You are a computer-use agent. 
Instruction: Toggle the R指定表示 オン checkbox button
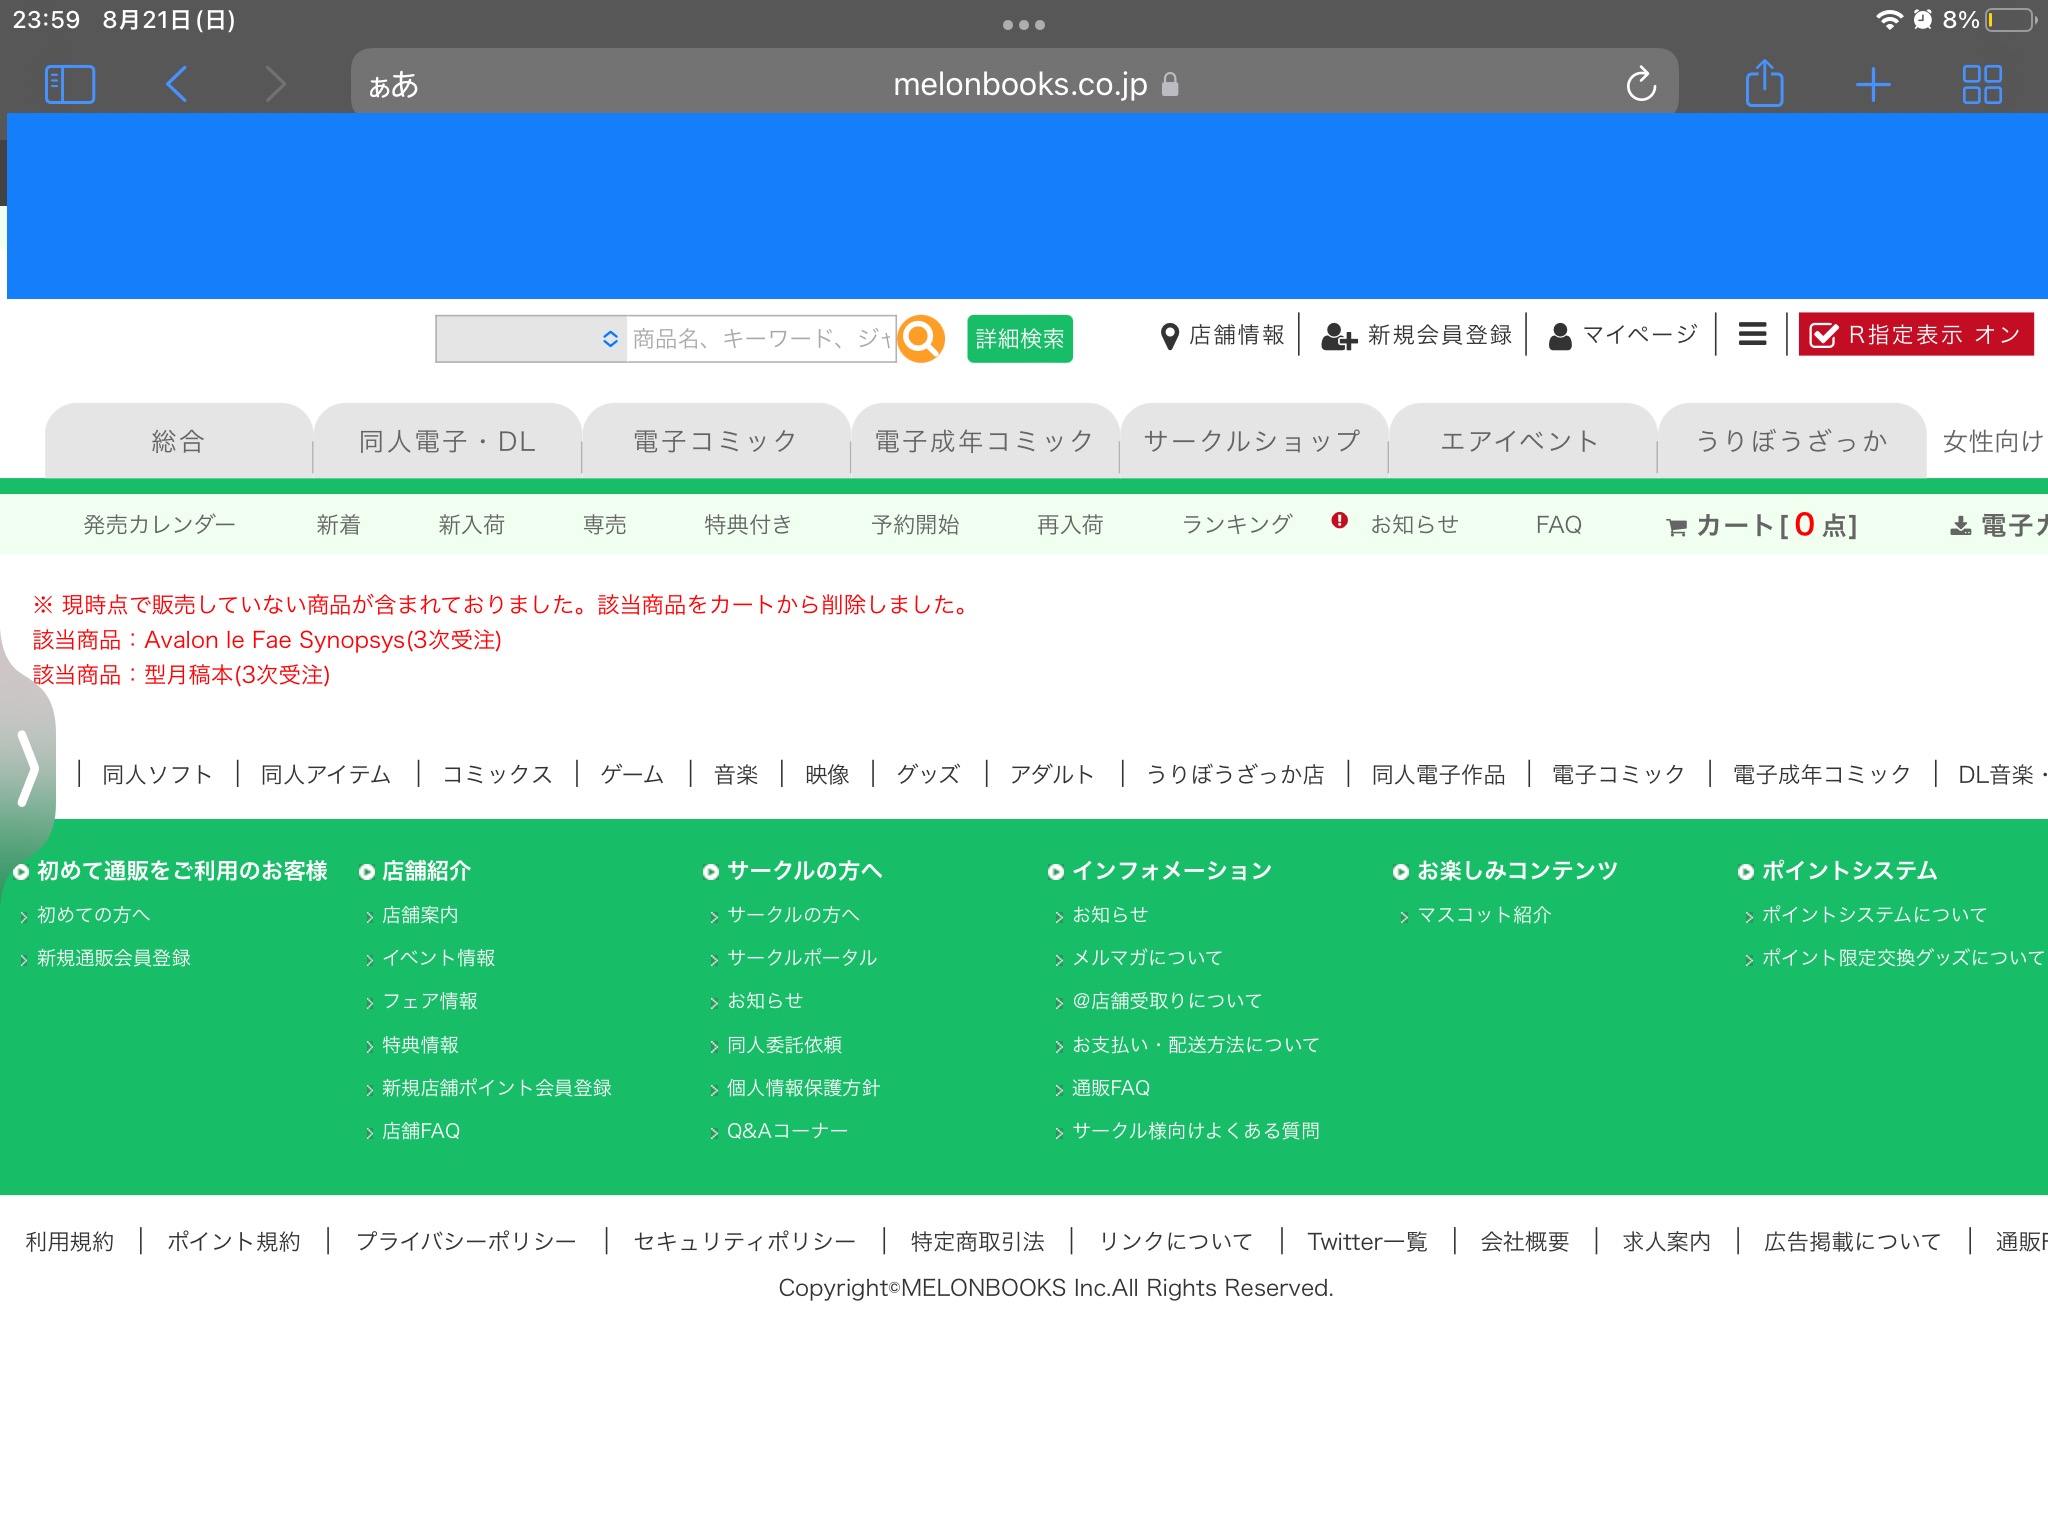point(1915,335)
